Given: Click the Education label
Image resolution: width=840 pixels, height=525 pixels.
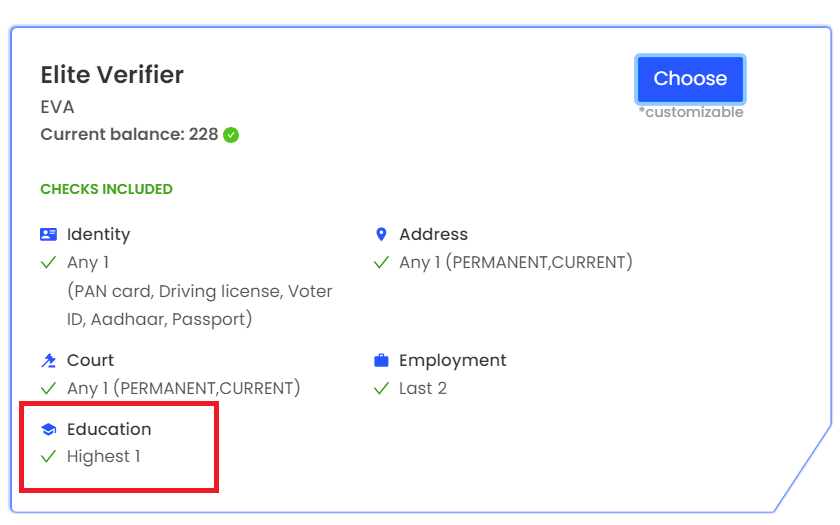Looking at the screenshot, I should tap(109, 429).
